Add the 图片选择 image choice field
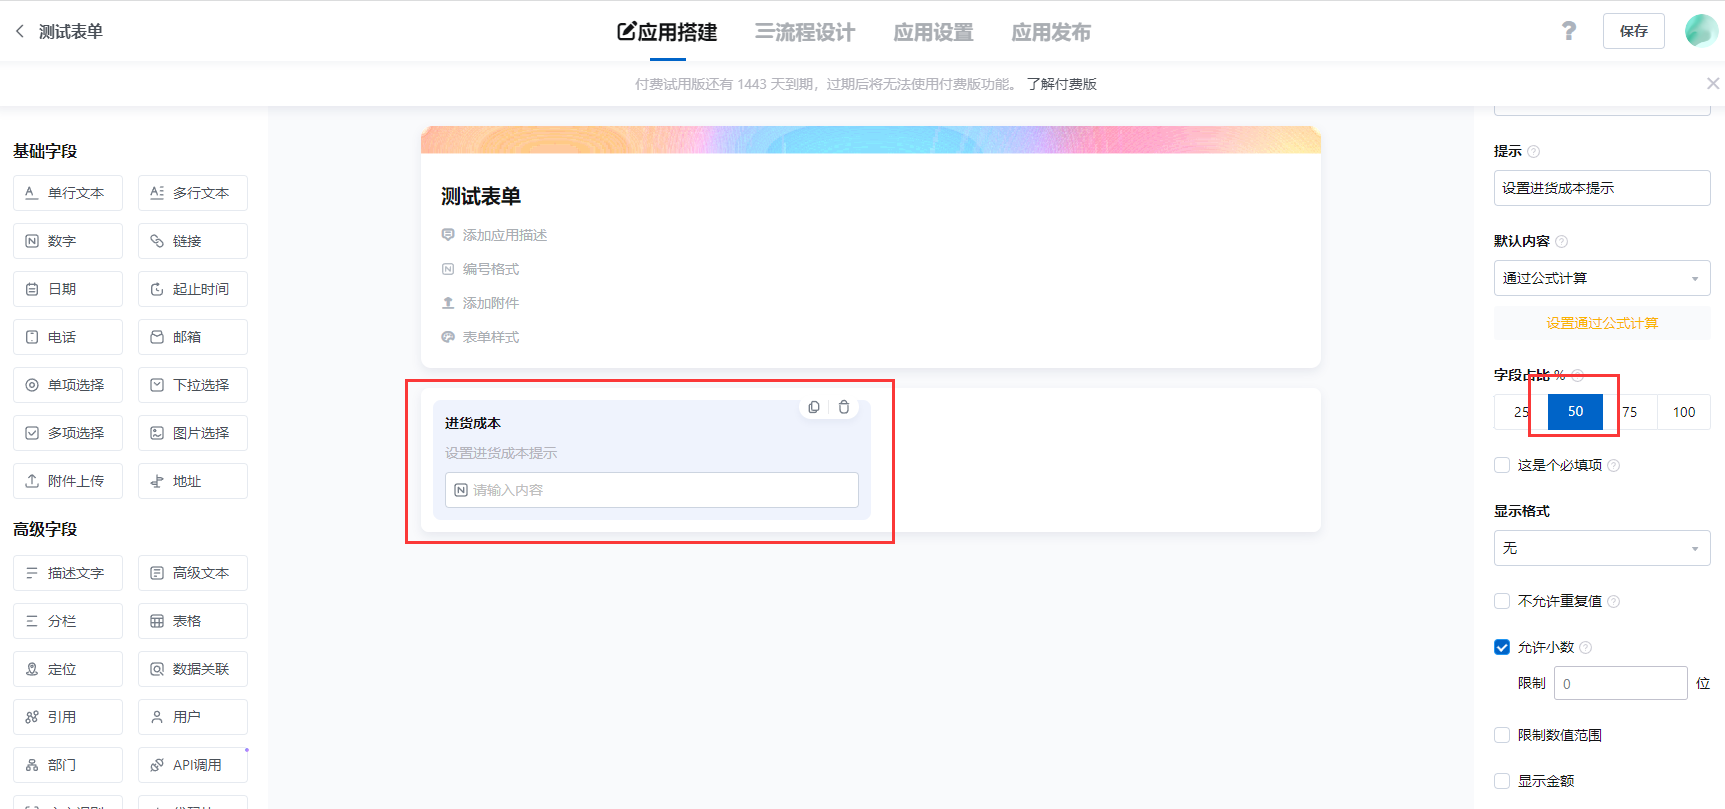 pos(193,433)
